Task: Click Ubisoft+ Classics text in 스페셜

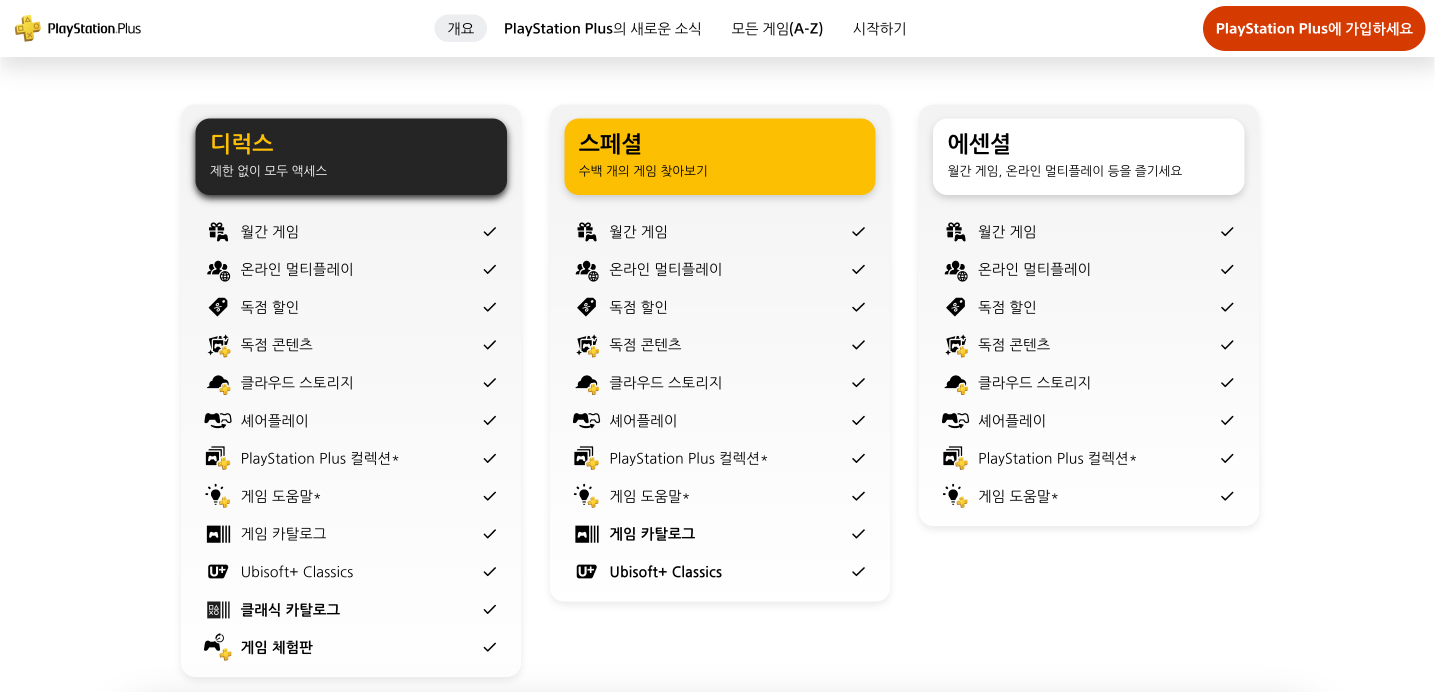Action: coord(666,572)
